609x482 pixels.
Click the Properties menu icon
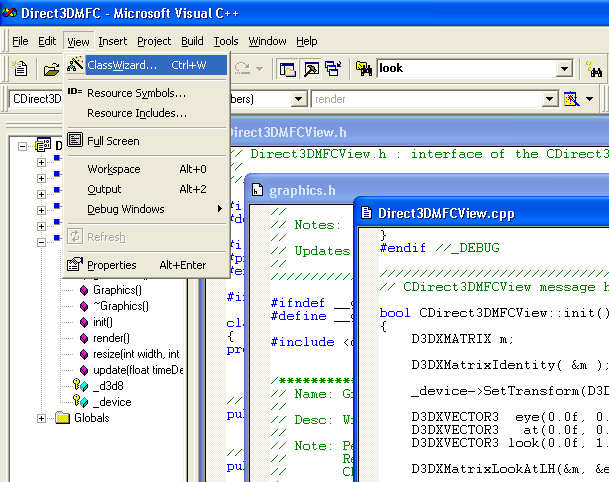pos(75,264)
